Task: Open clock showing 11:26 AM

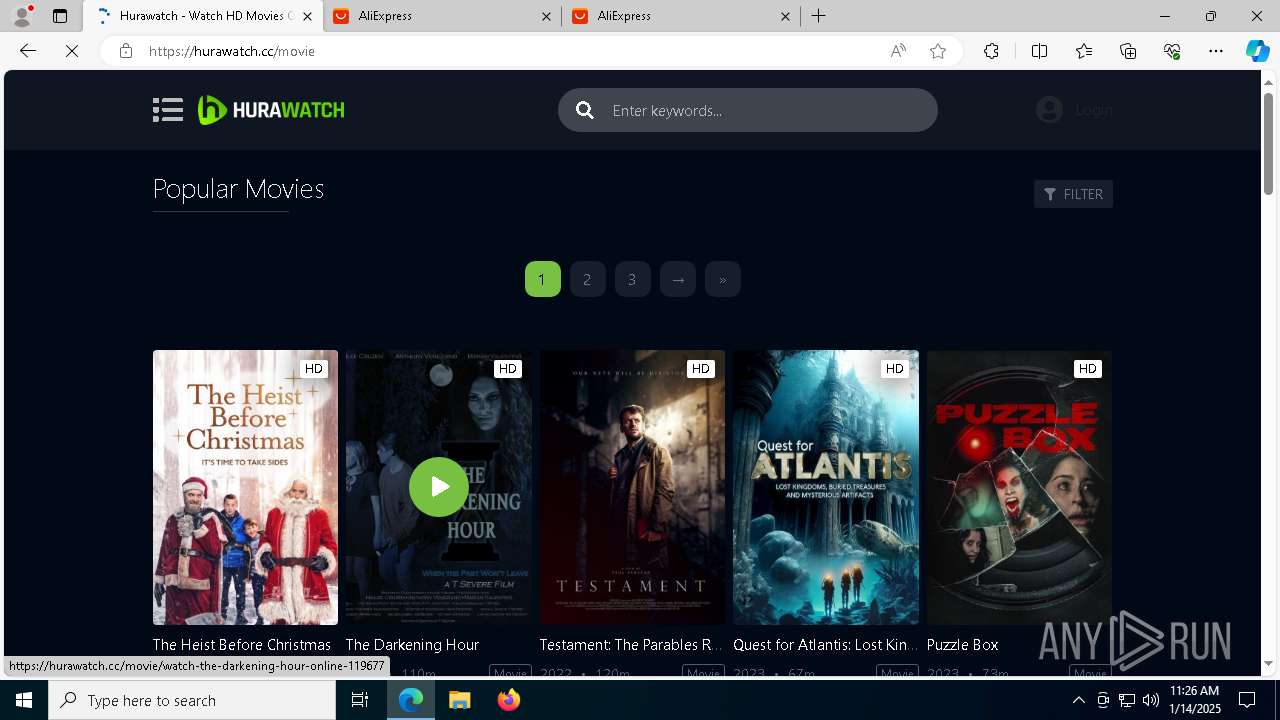Action: pos(1194,700)
